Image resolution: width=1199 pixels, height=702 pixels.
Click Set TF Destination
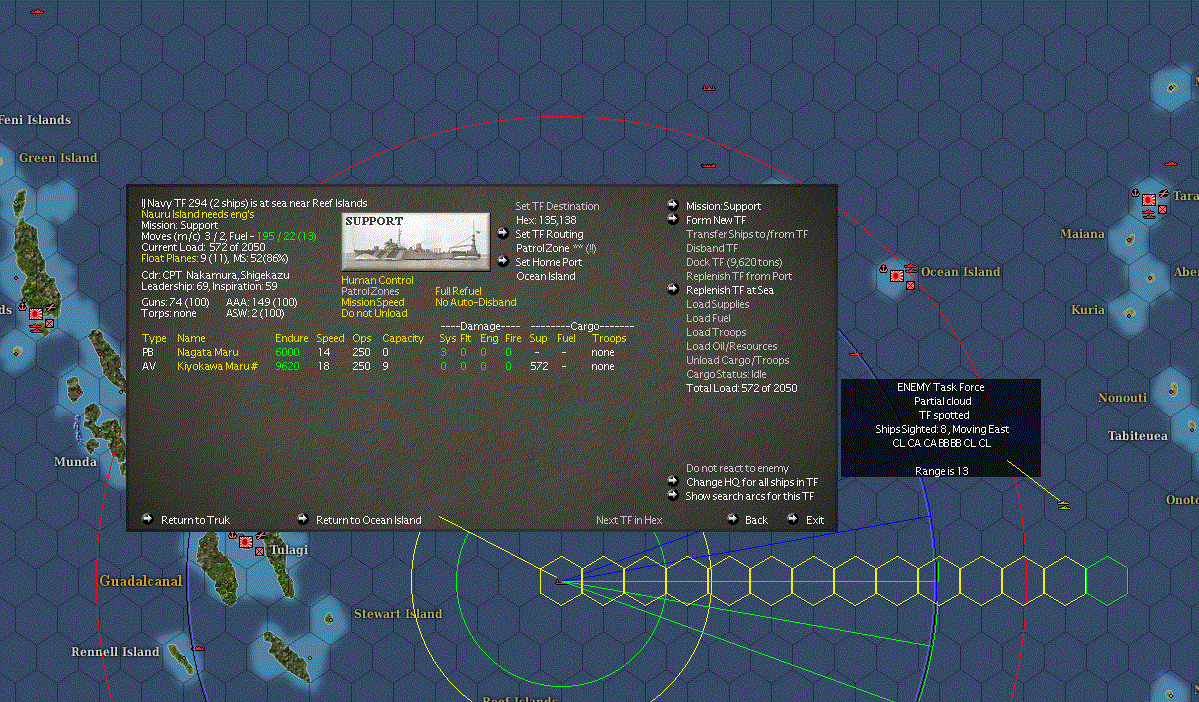557,206
